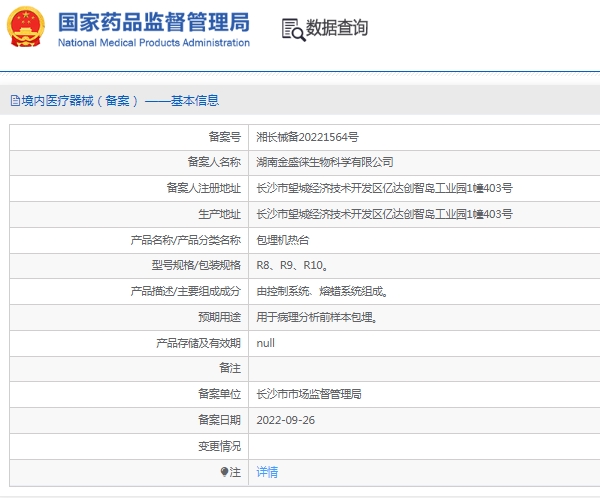Click 由控制系统、熔蜡系统组成。 description
The width and height of the screenshot is (600, 498).
[x=322, y=292]
